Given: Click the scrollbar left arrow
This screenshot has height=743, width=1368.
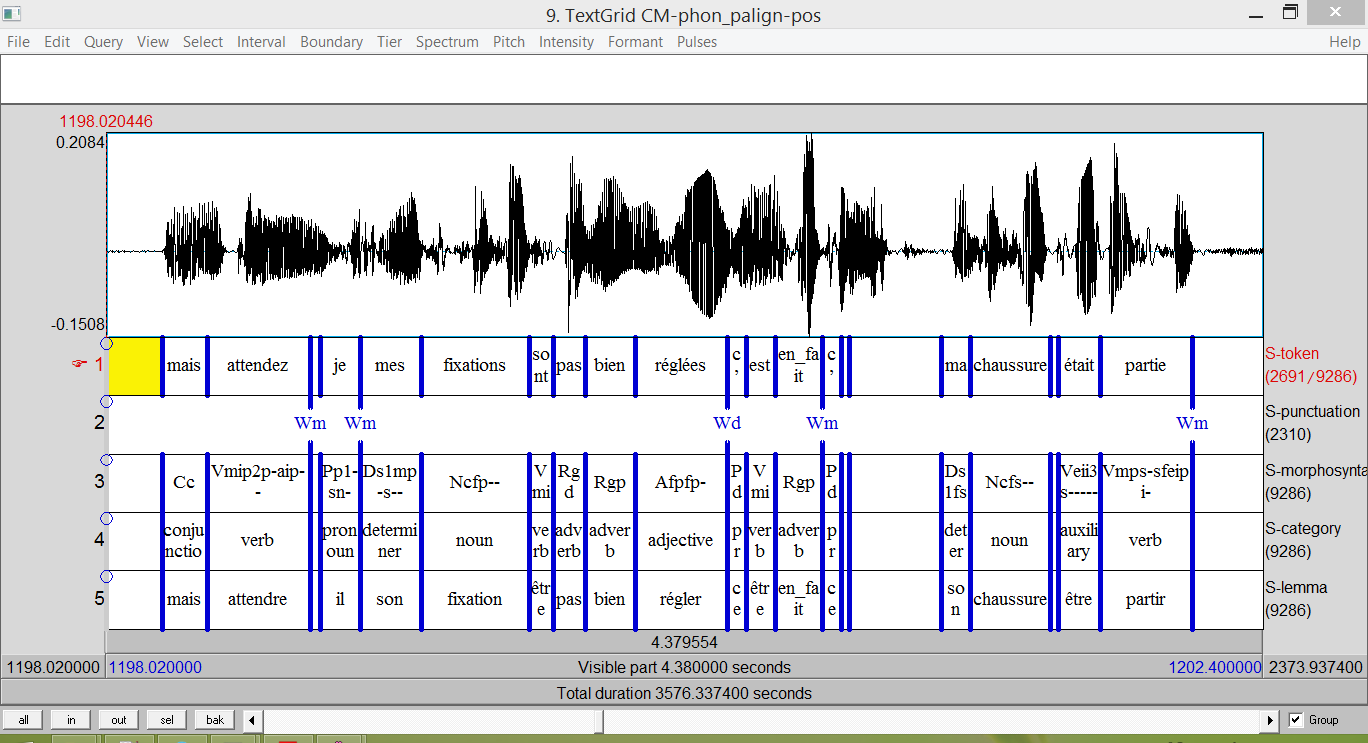Looking at the screenshot, I should [253, 720].
